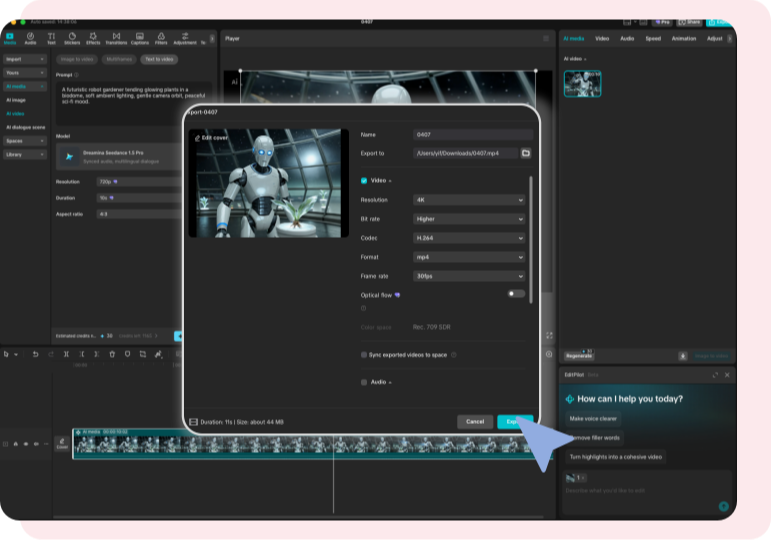Click the Name input field

tap(472, 134)
